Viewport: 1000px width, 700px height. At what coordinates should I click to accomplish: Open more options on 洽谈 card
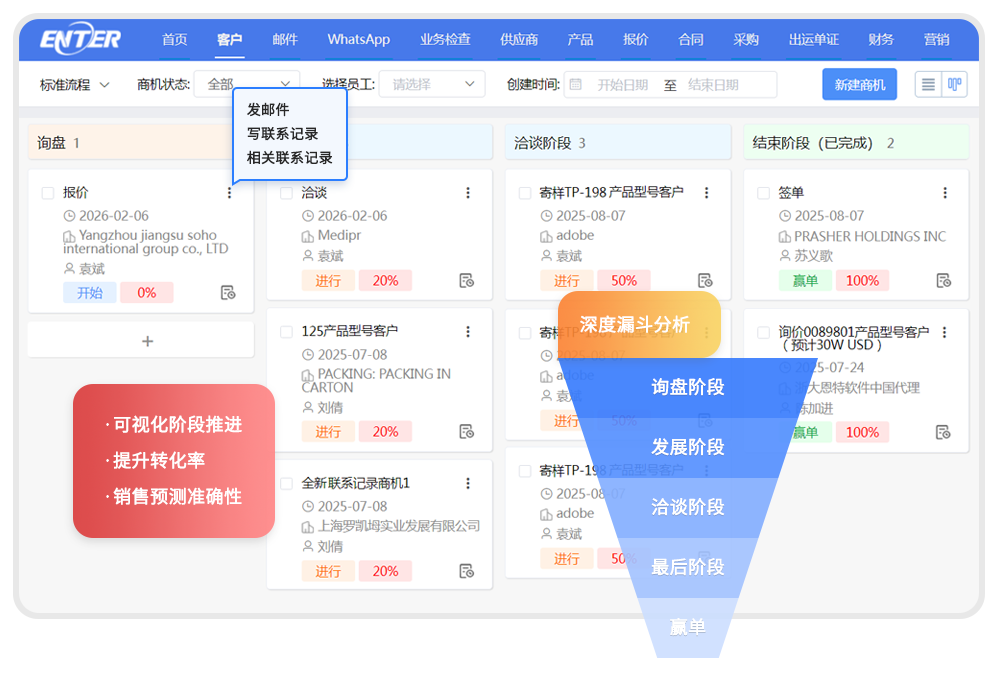pos(468,193)
